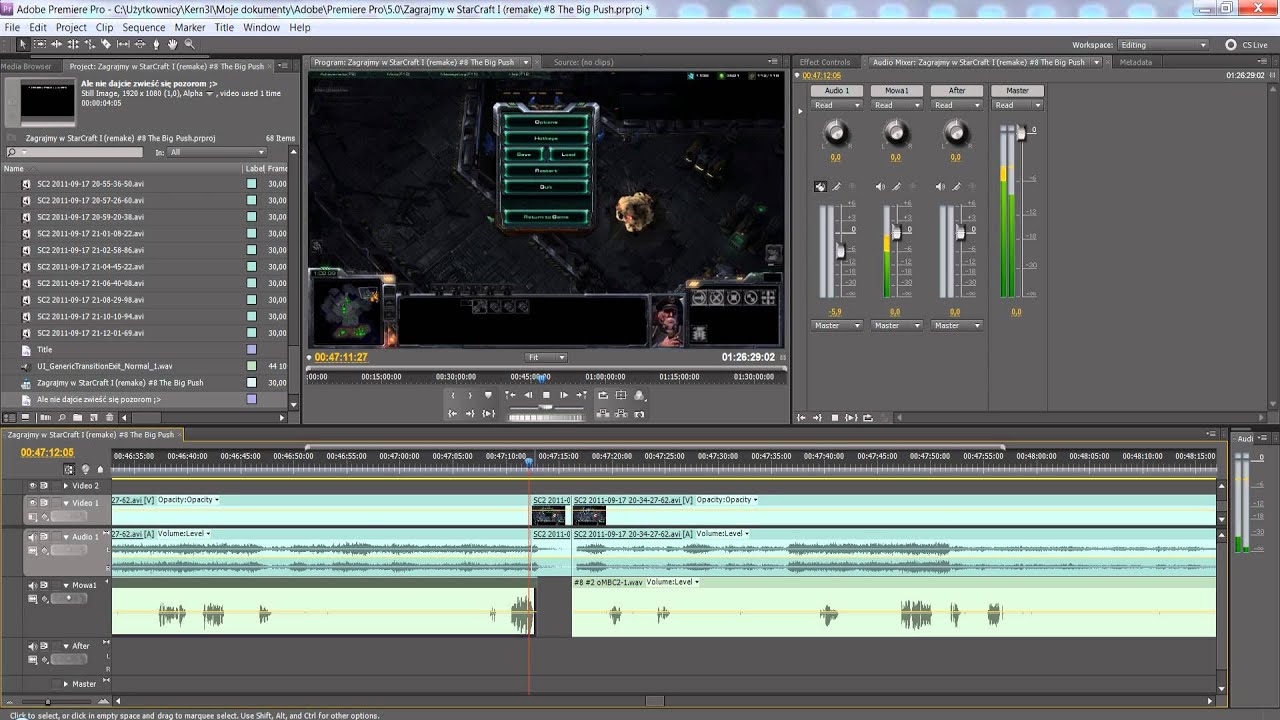The width and height of the screenshot is (1280, 720).
Task: Activate the Razor tool
Action: (106, 44)
